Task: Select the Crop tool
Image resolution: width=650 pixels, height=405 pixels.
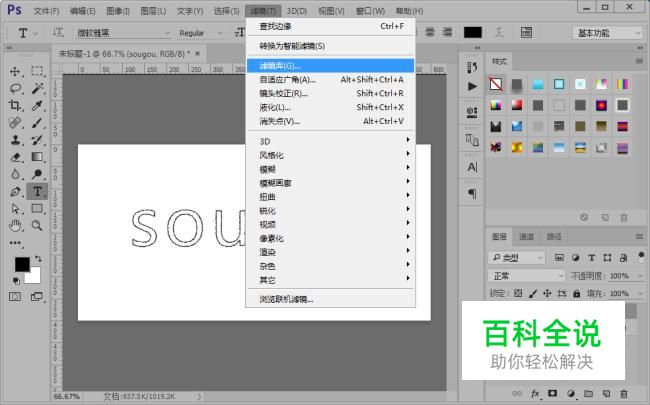Action: coord(15,106)
